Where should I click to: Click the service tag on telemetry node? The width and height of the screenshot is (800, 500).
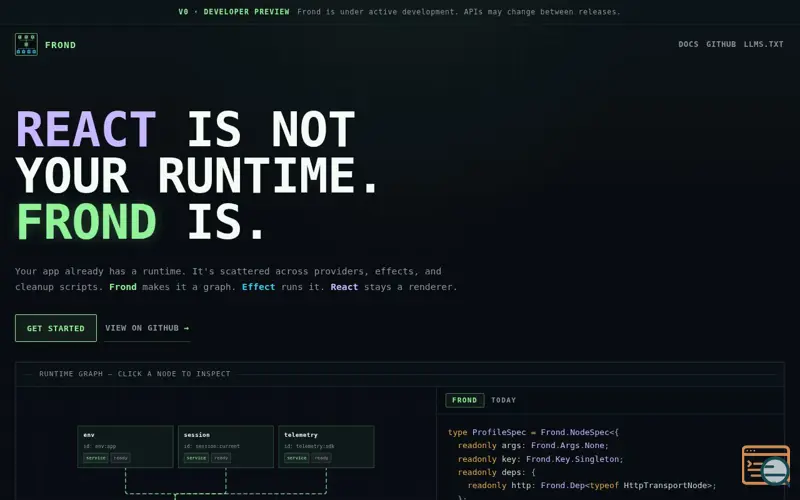(297, 458)
